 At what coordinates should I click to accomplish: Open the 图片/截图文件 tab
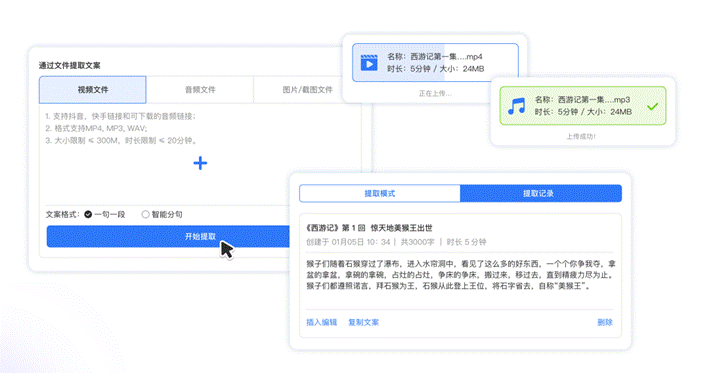307,90
